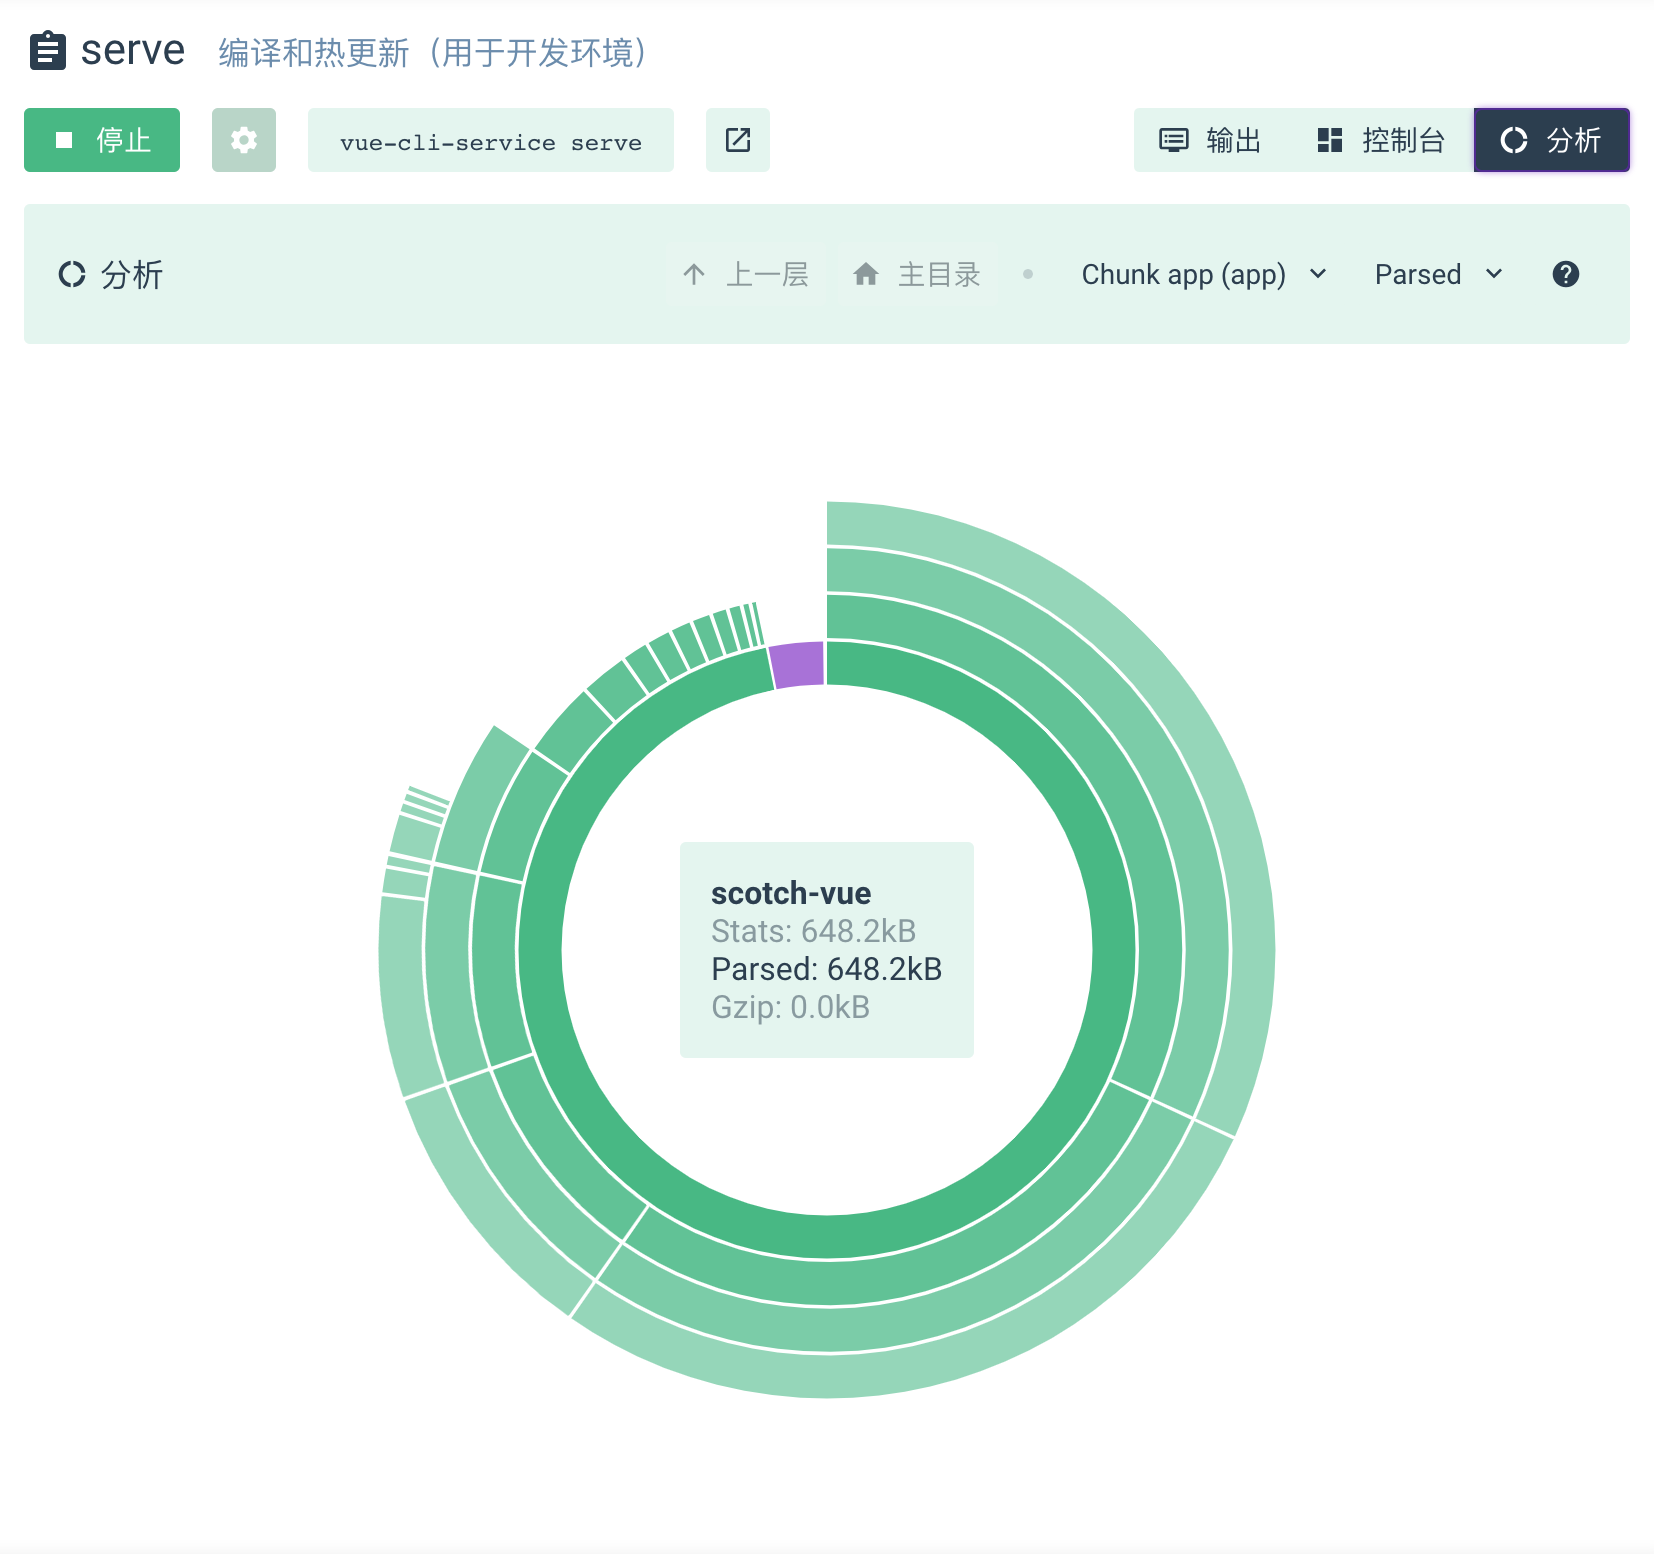Switch to the 控制台 dashboard tab

(1381, 140)
